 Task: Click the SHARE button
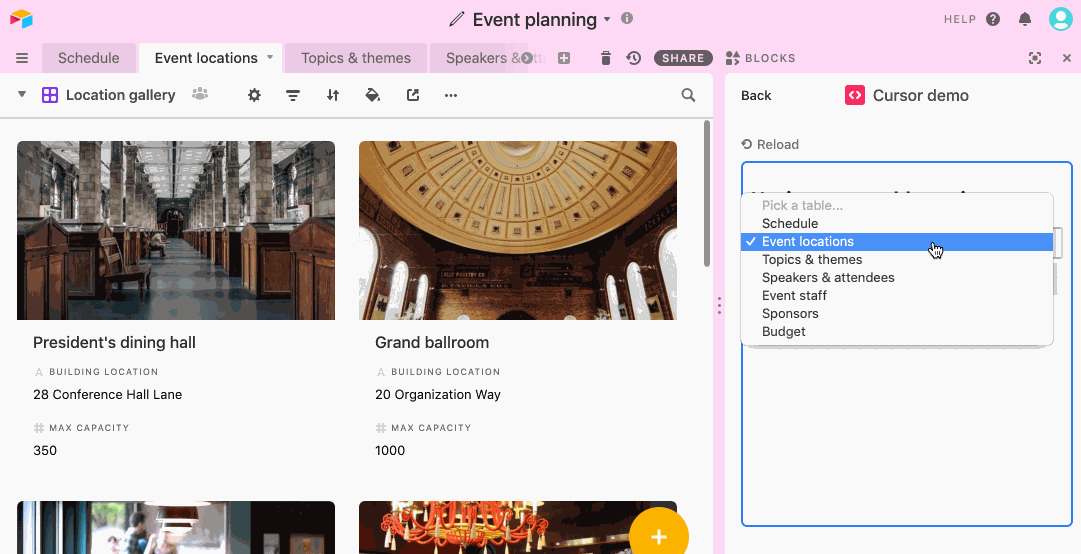[x=683, y=59]
